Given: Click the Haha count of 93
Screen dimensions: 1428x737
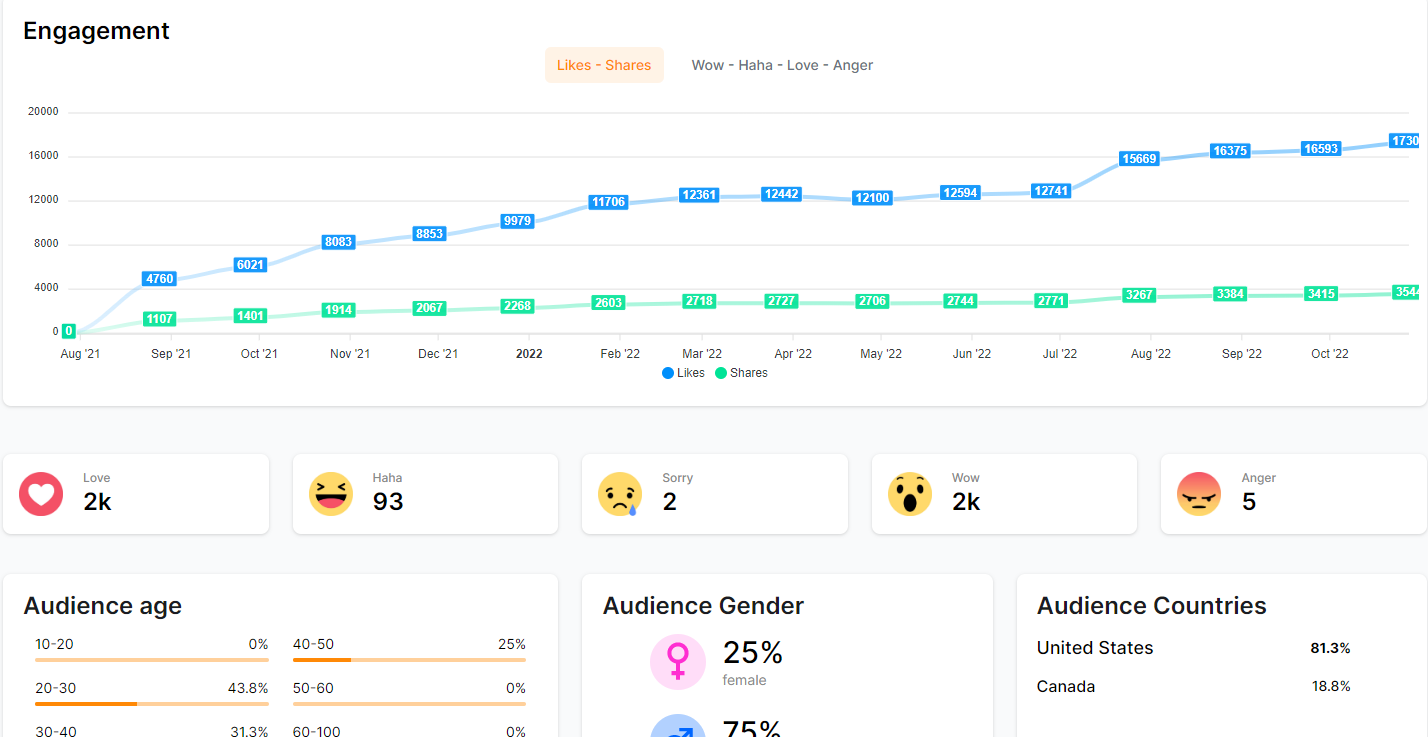Looking at the screenshot, I should coord(388,502).
